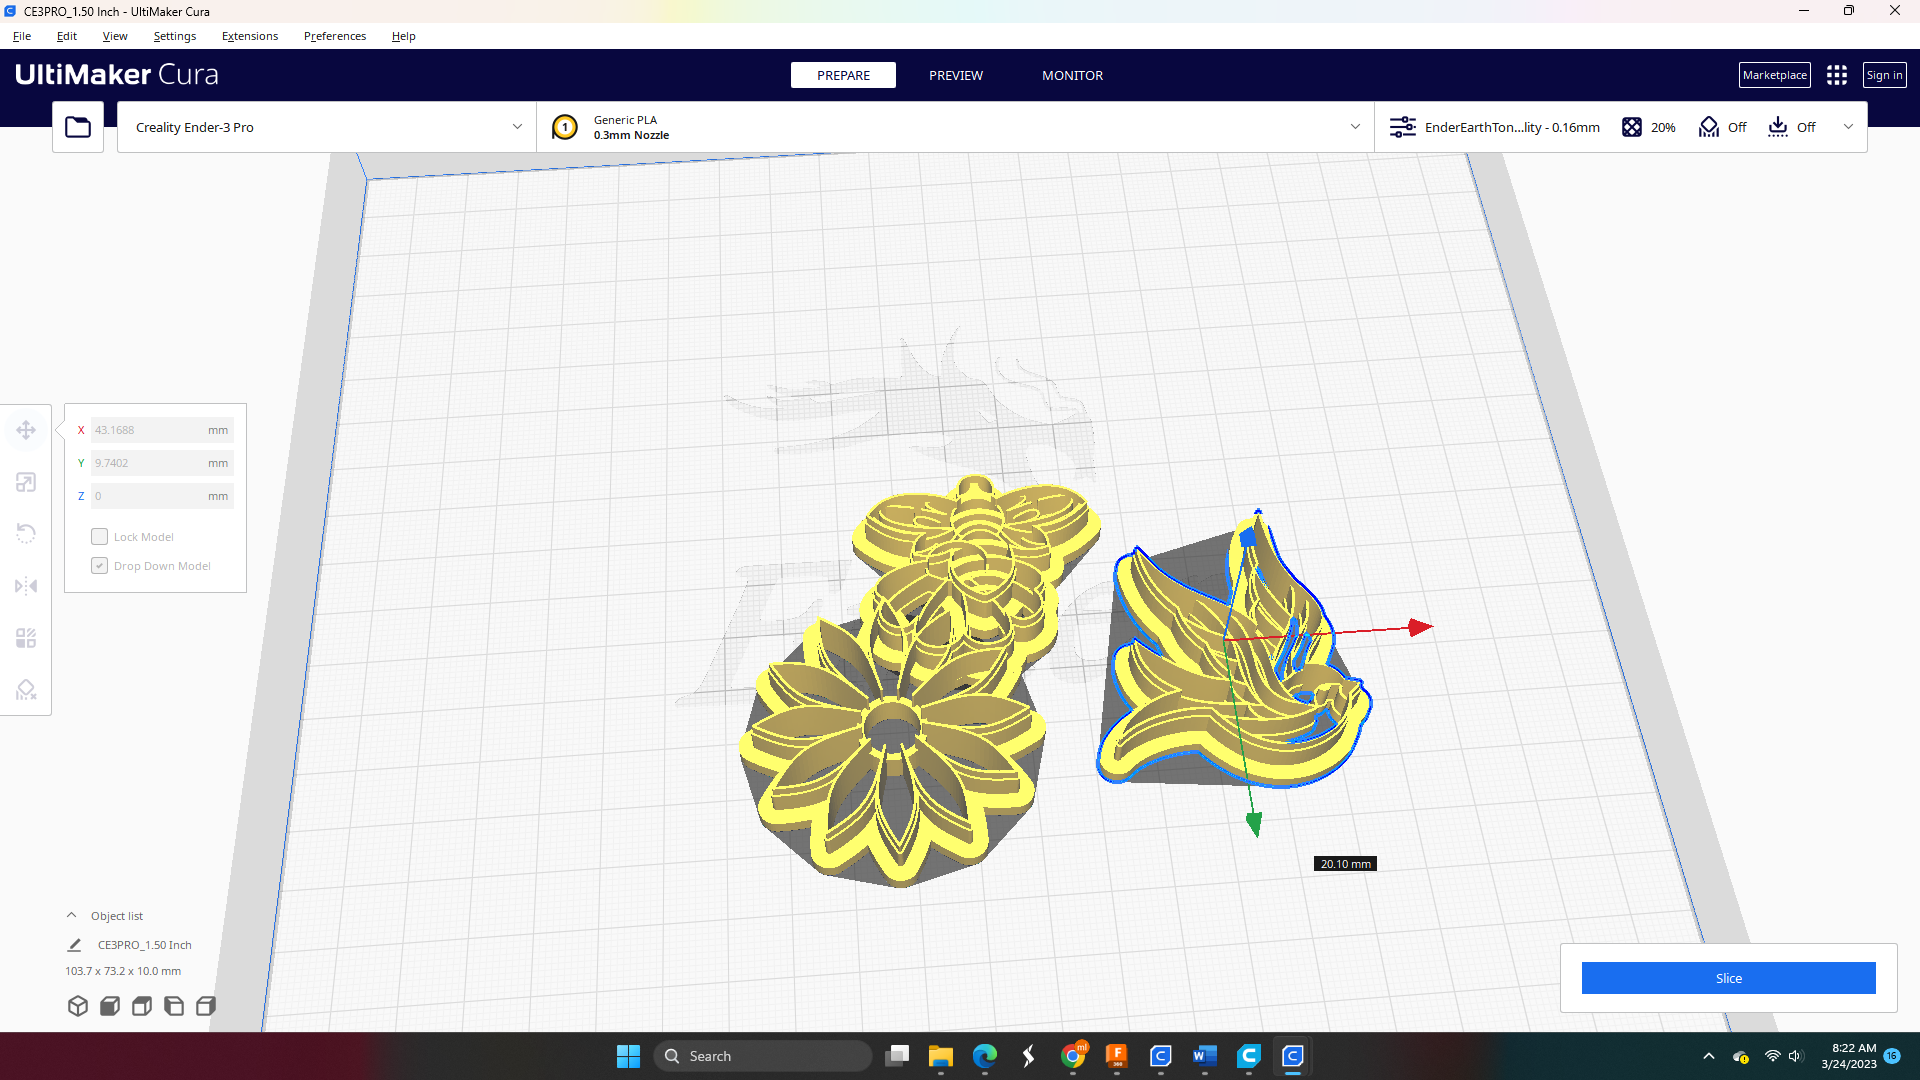The image size is (1920, 1080).
Task: Switch to front view cube icon
Action: click(x=110, y=1006)
